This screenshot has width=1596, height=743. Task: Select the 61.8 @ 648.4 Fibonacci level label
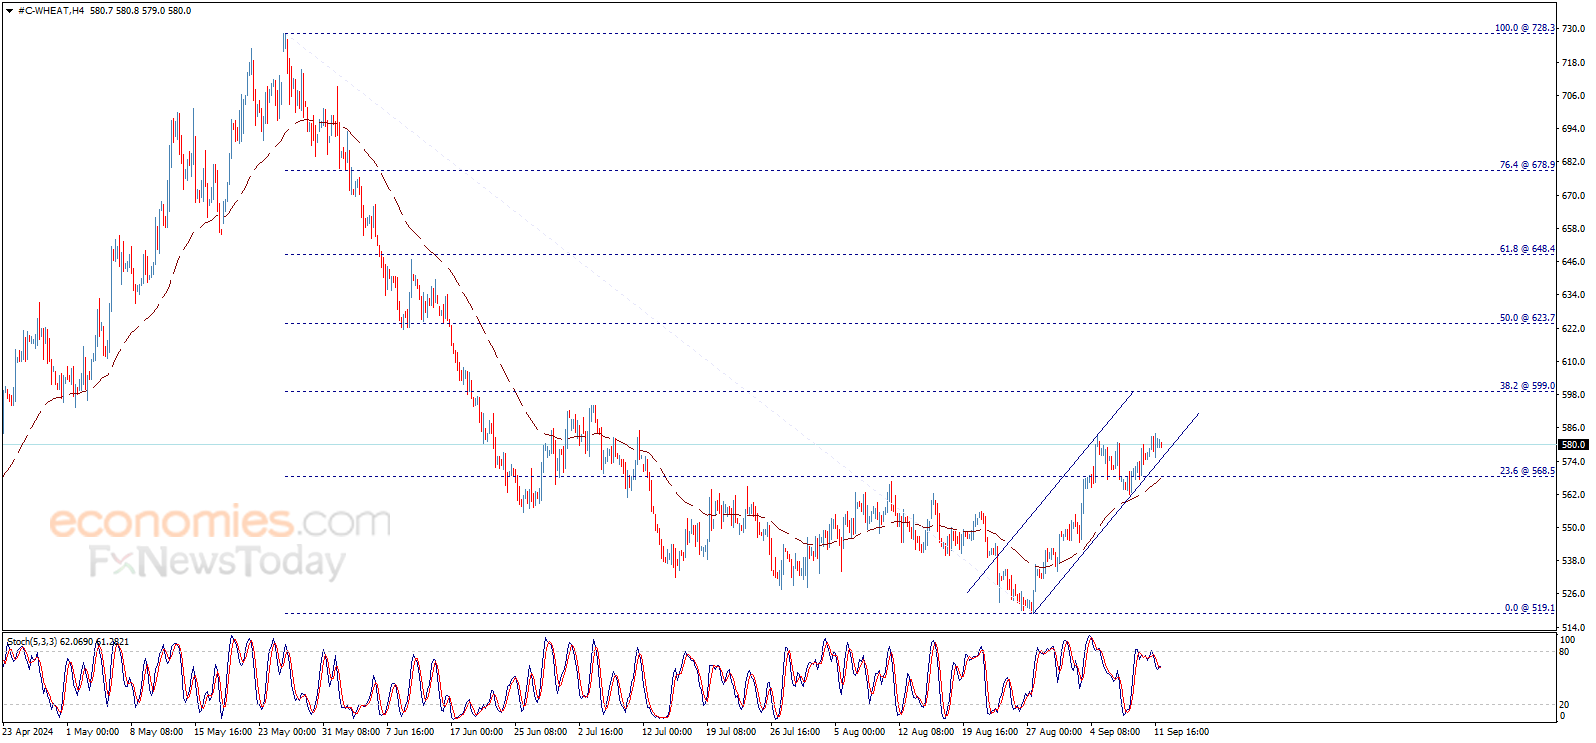1527,249
